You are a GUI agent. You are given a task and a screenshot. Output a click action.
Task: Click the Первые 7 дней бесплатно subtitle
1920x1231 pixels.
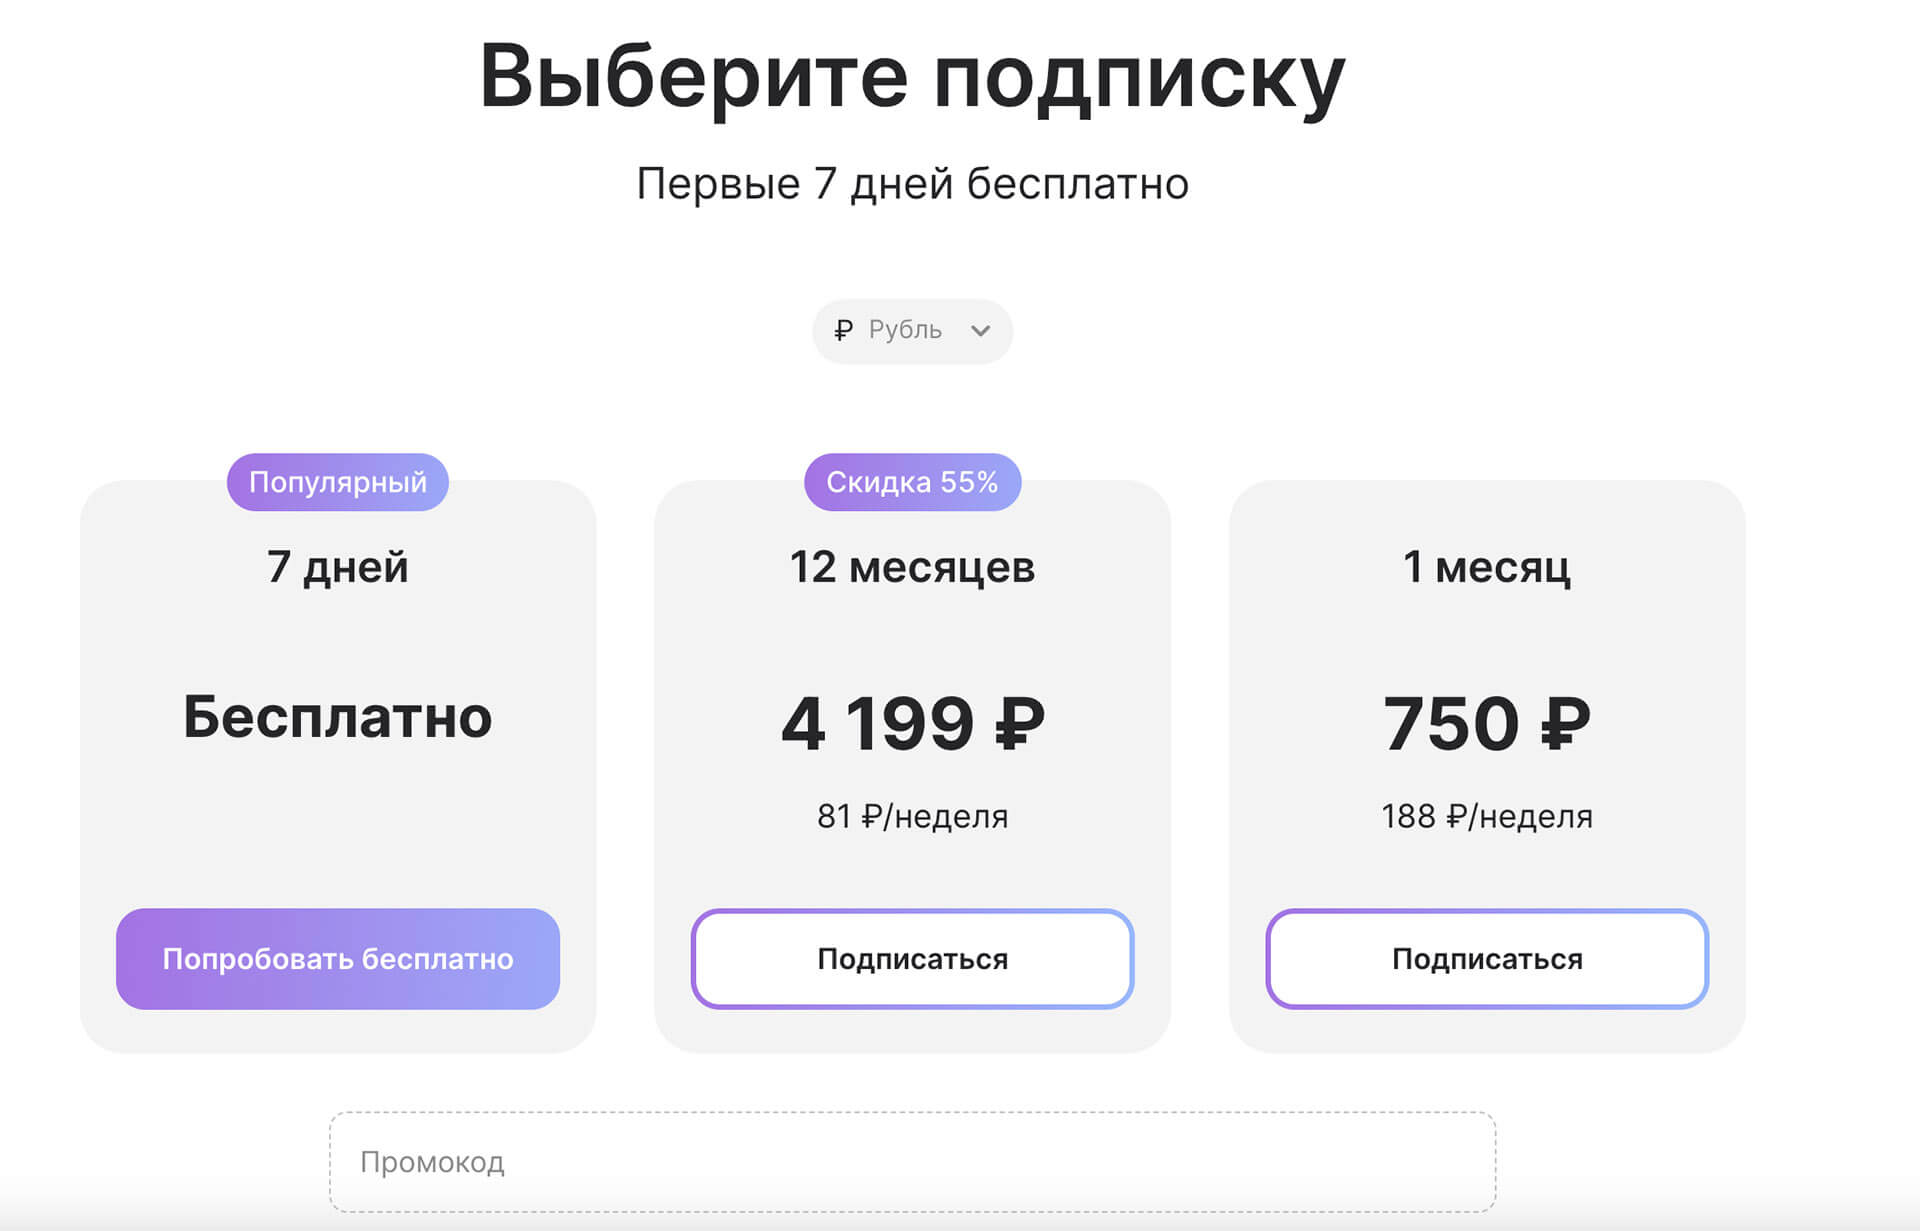[912, 183]
